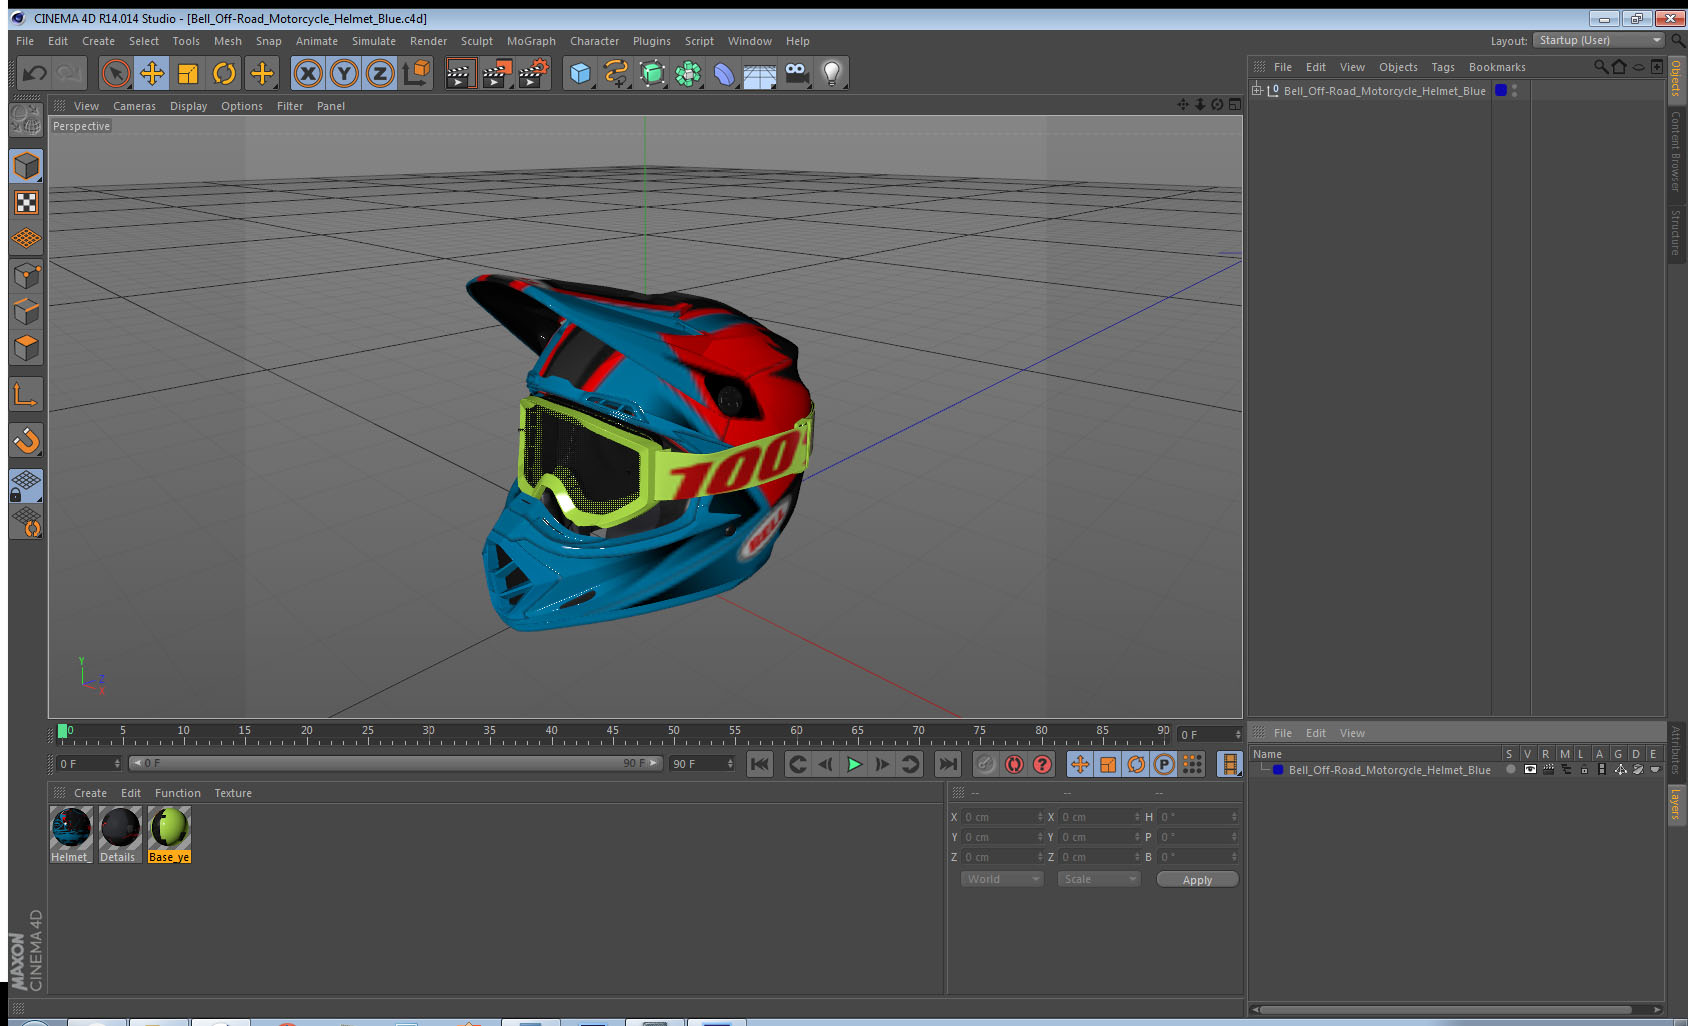Click Record Active Objects key button
This screenshot has width=1688, height=1026.
(986, 764)
